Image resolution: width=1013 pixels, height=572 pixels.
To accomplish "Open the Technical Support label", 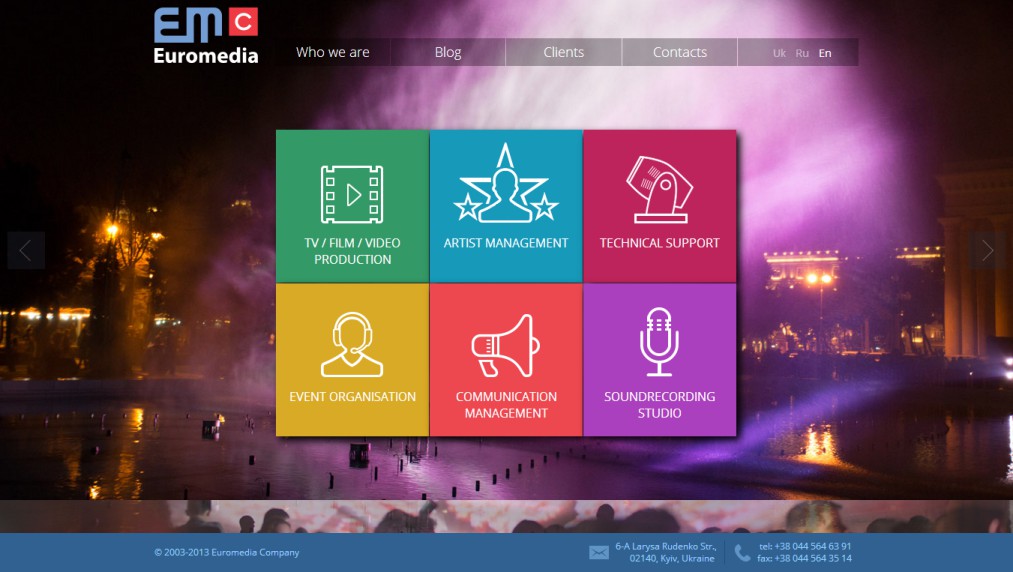I will [x=659, y=243].
